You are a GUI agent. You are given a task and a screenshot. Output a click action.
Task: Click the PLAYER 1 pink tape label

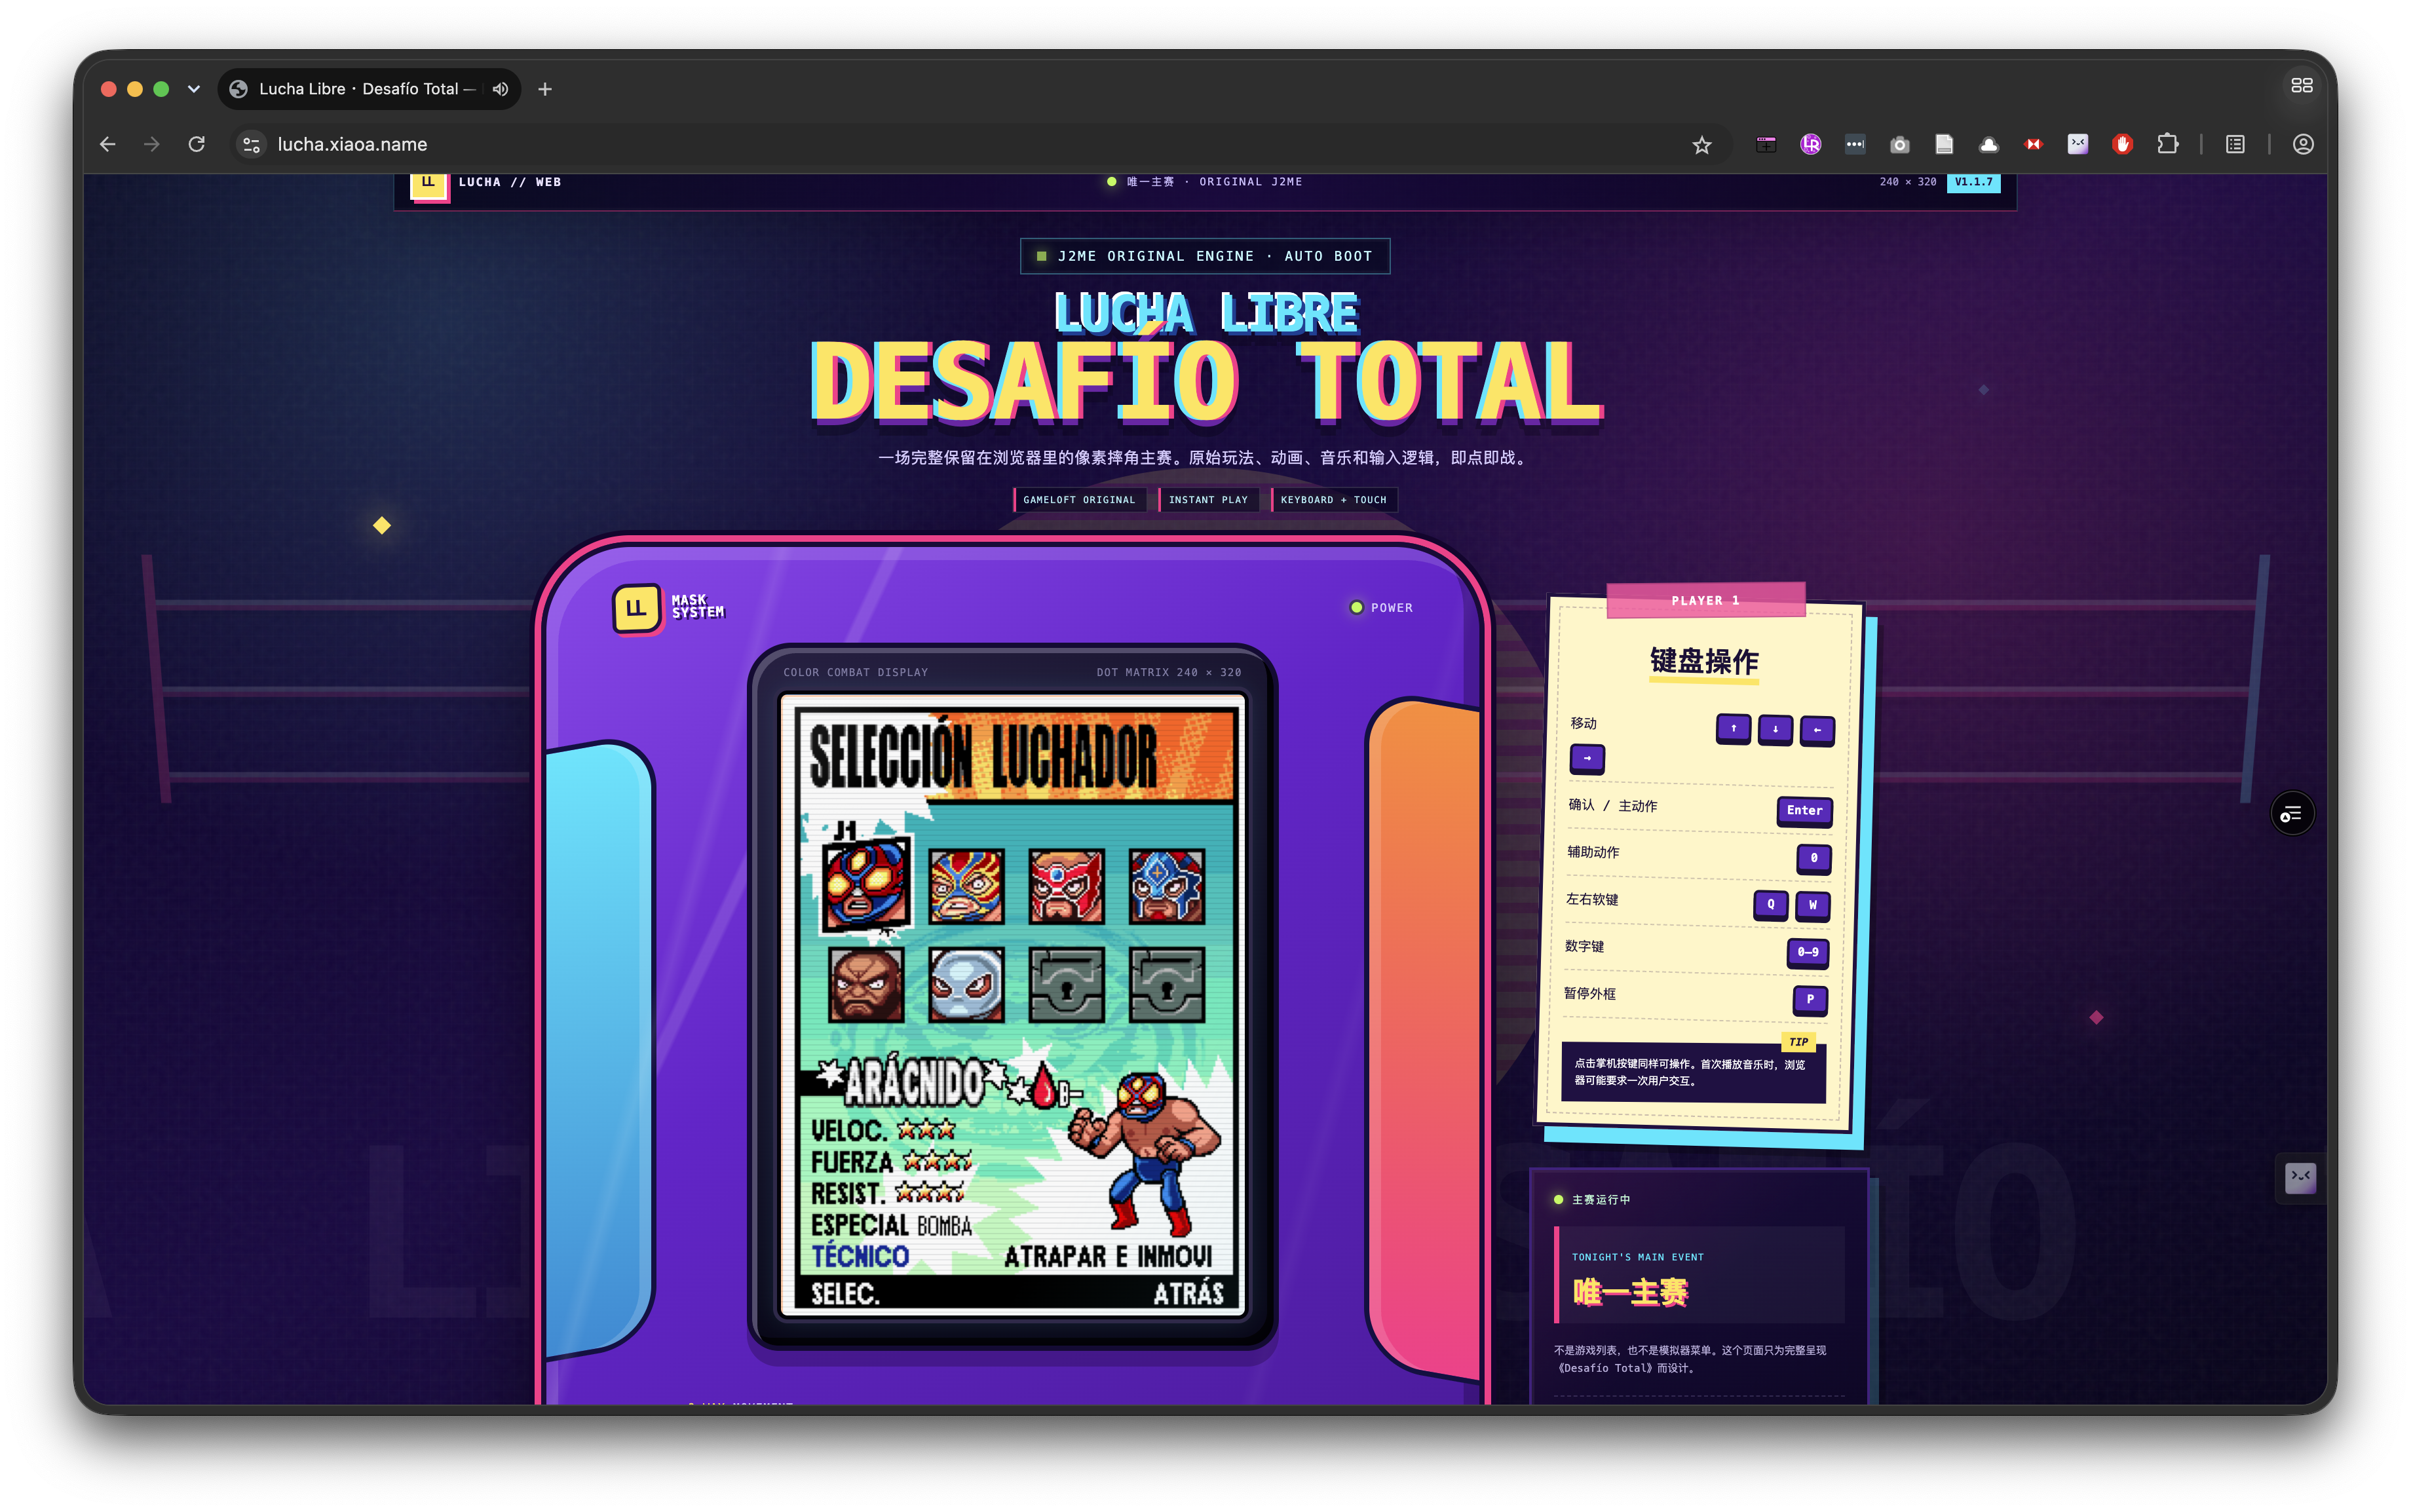coord(1705,601)
